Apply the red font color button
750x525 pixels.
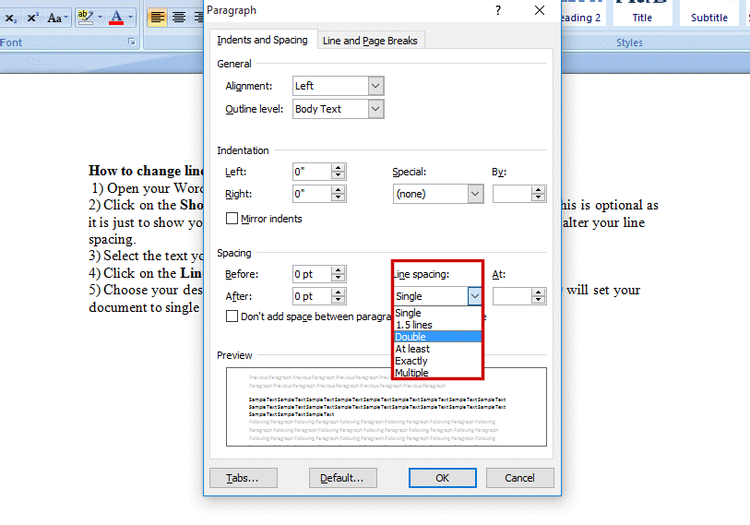tap(116, 18)
